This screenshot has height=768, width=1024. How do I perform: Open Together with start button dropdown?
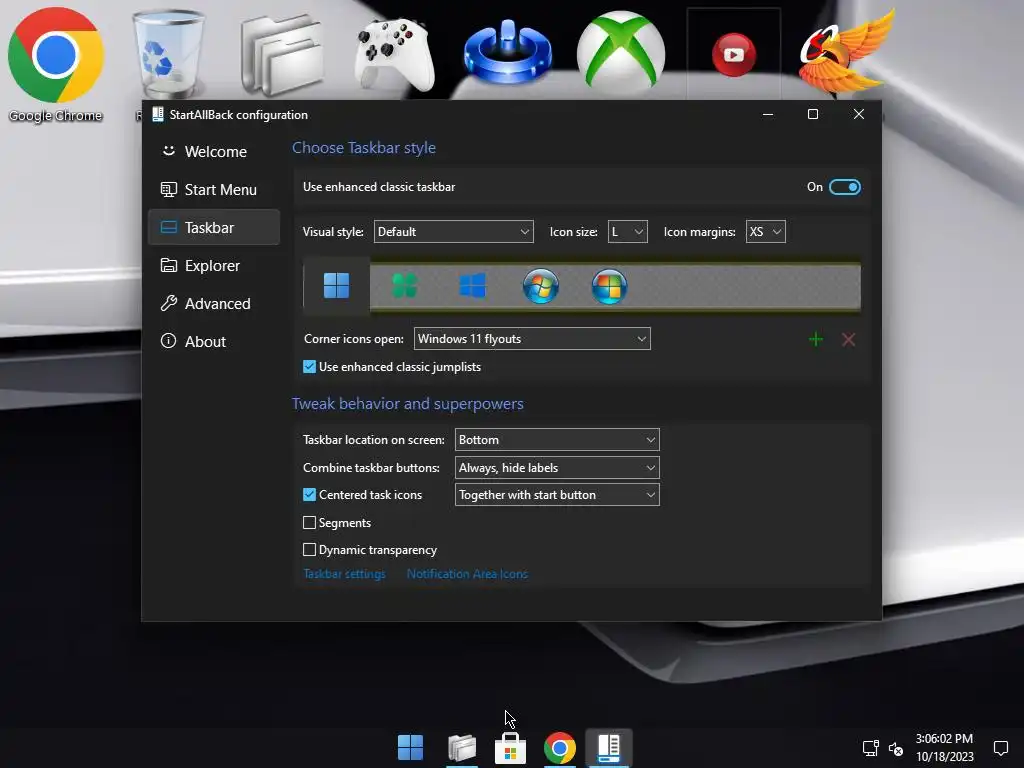tap(557, 495)
